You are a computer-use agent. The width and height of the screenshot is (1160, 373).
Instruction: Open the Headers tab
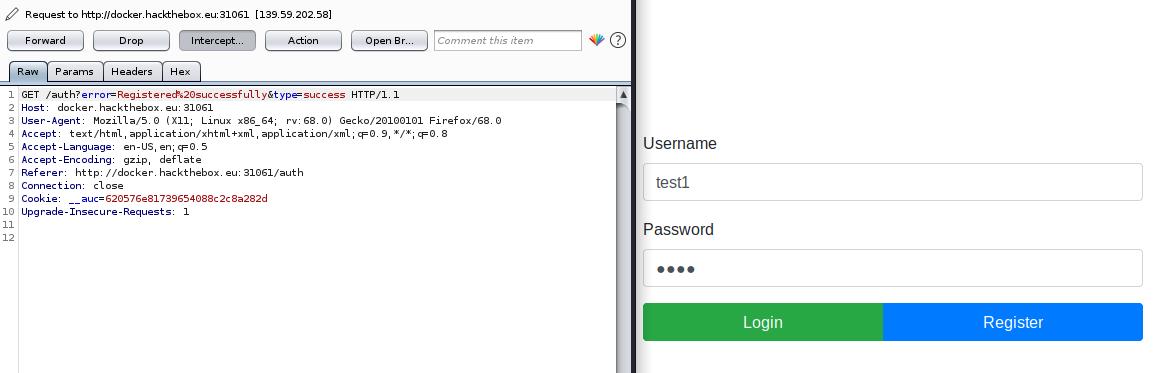point(132,72)
